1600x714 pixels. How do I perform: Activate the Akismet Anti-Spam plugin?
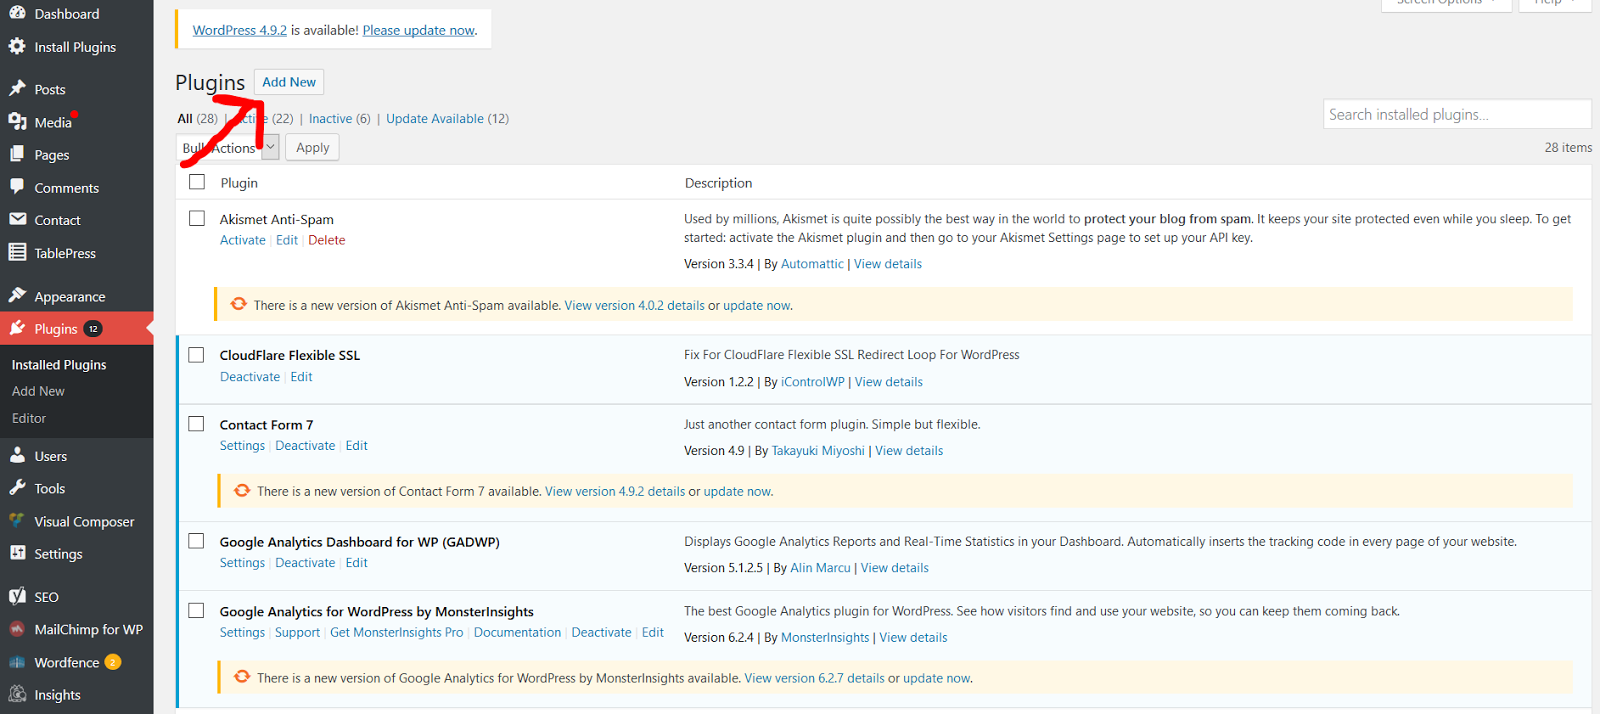(243, 240)
